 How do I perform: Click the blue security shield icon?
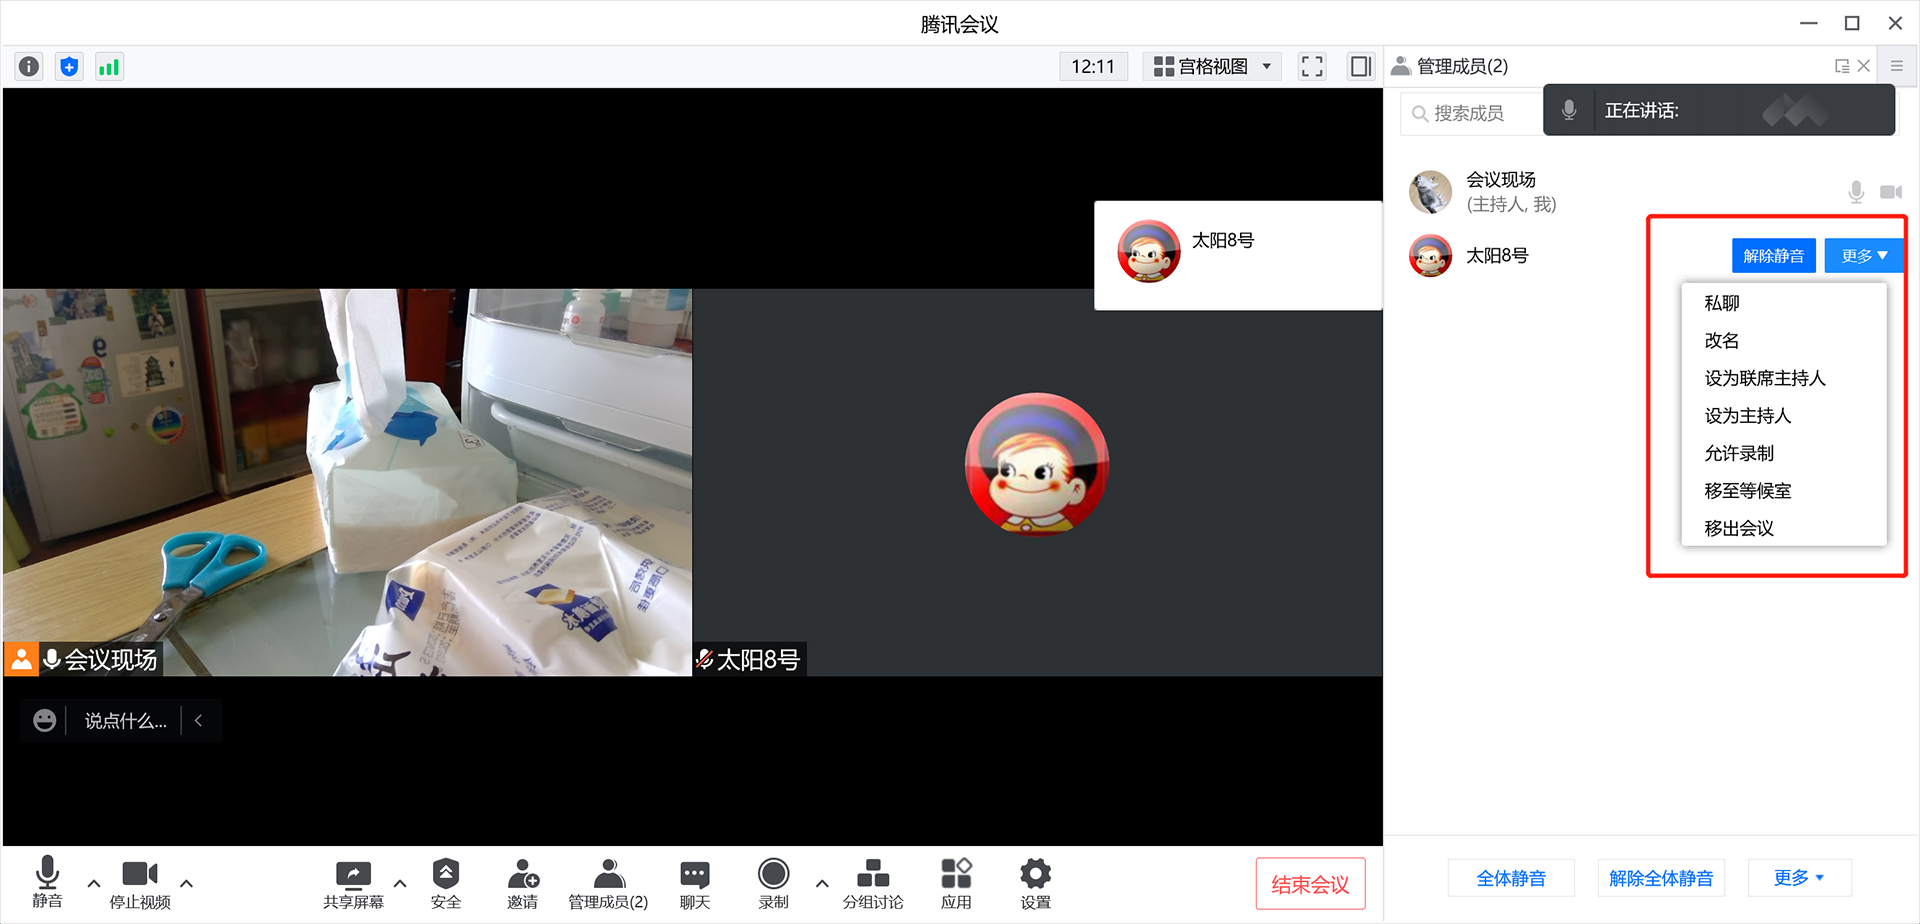pos(69,67)
